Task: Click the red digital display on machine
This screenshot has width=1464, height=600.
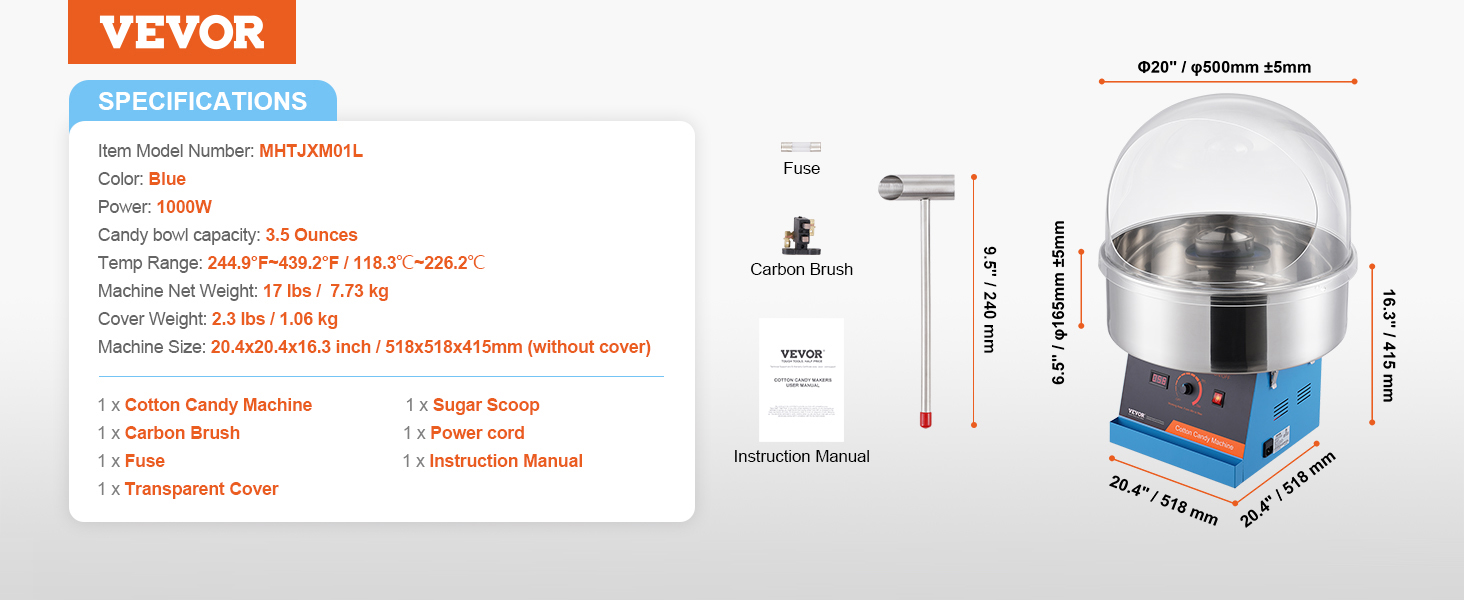Action: coord(1159,381)
